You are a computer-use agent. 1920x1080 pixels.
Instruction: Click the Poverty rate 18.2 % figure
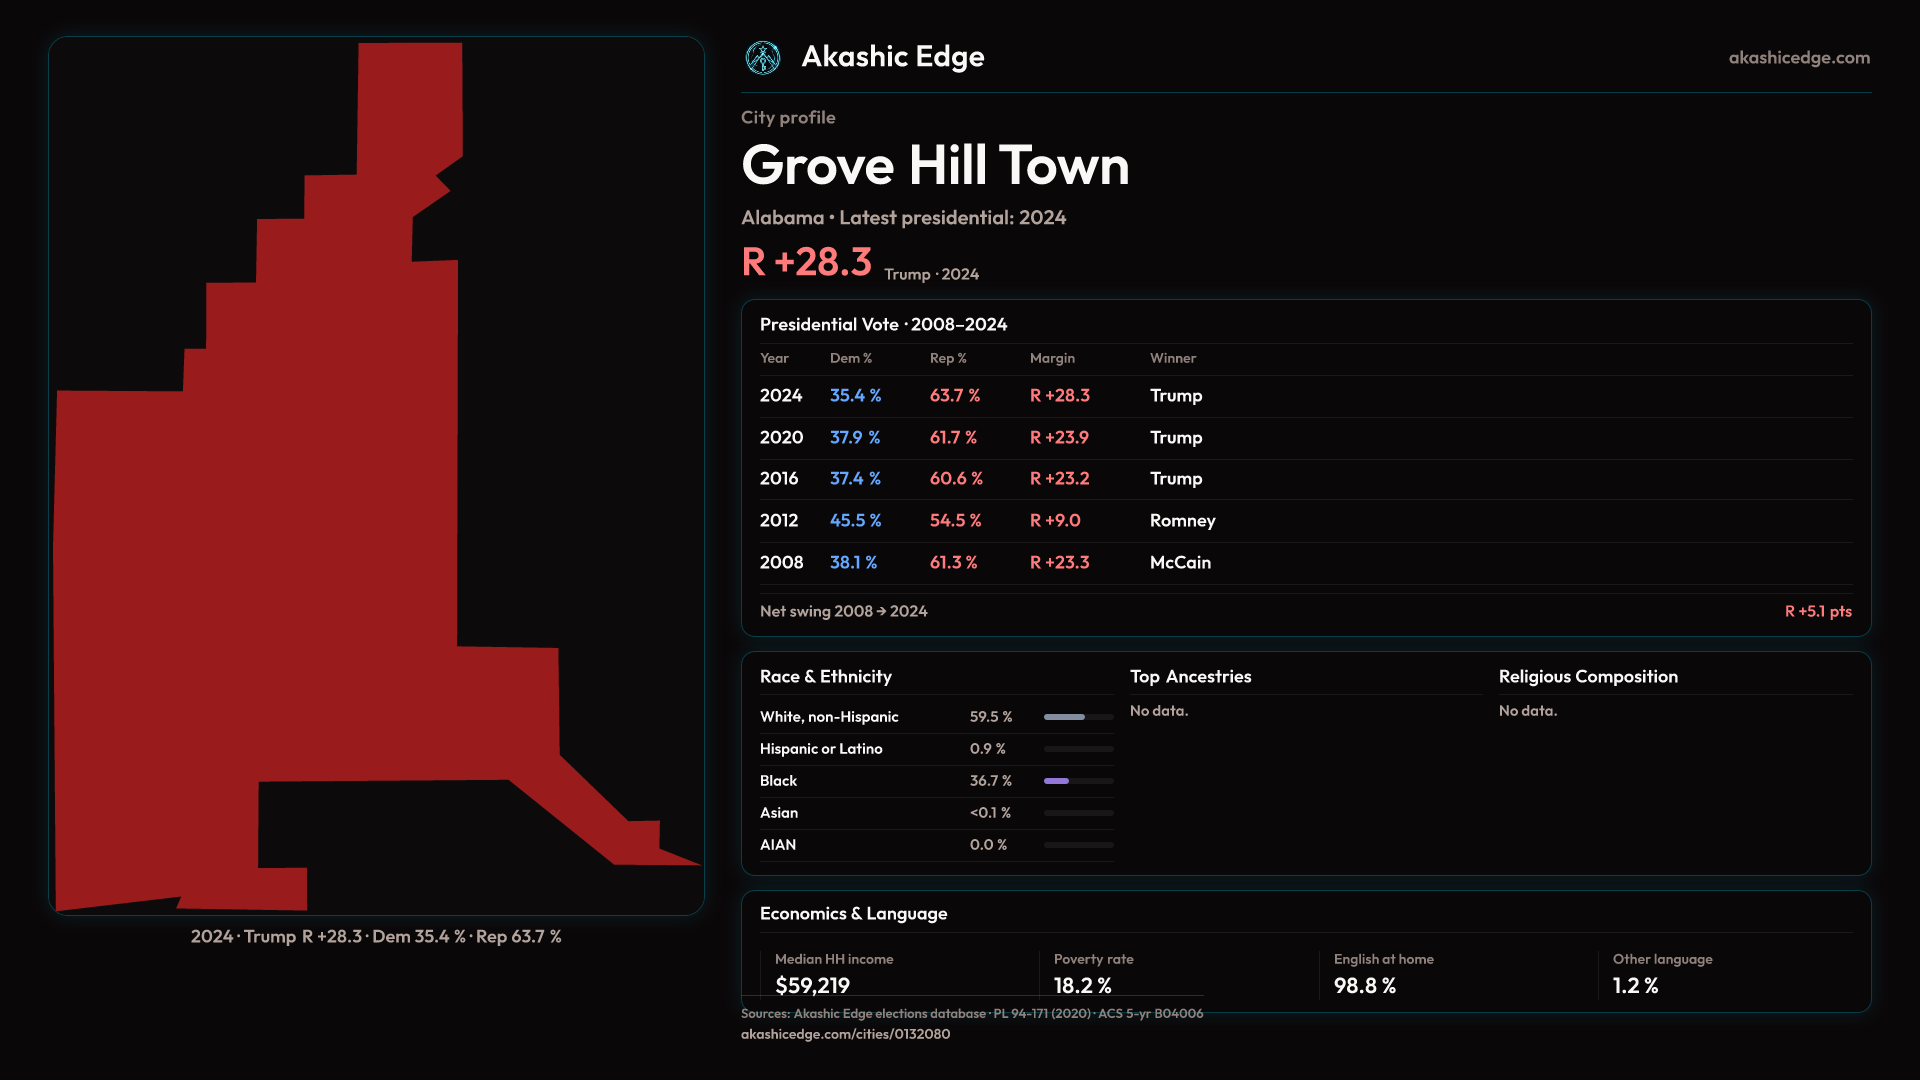pyautogui.click(x=1082, y=985)
